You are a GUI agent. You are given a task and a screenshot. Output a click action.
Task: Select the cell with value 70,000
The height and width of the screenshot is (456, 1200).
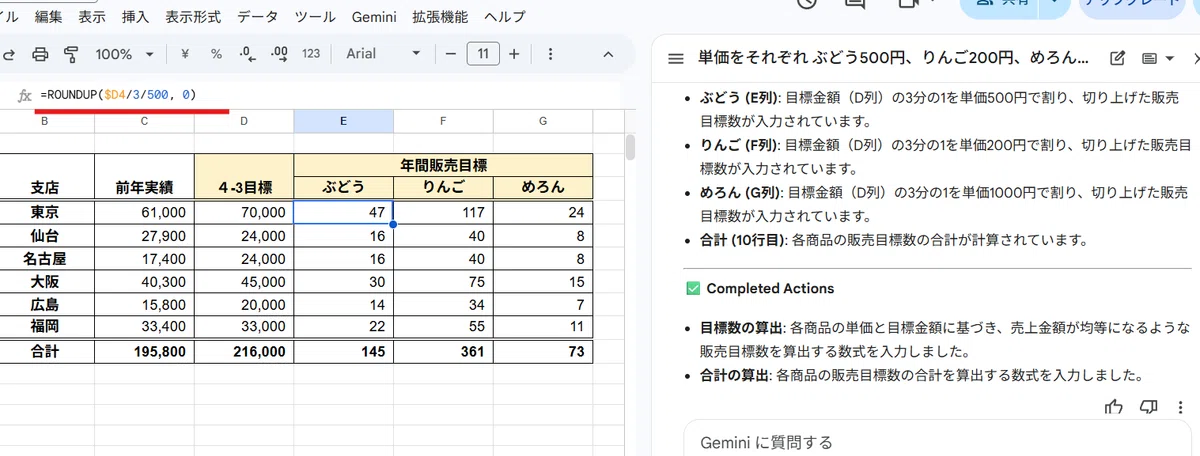click(x=244, y=212)
